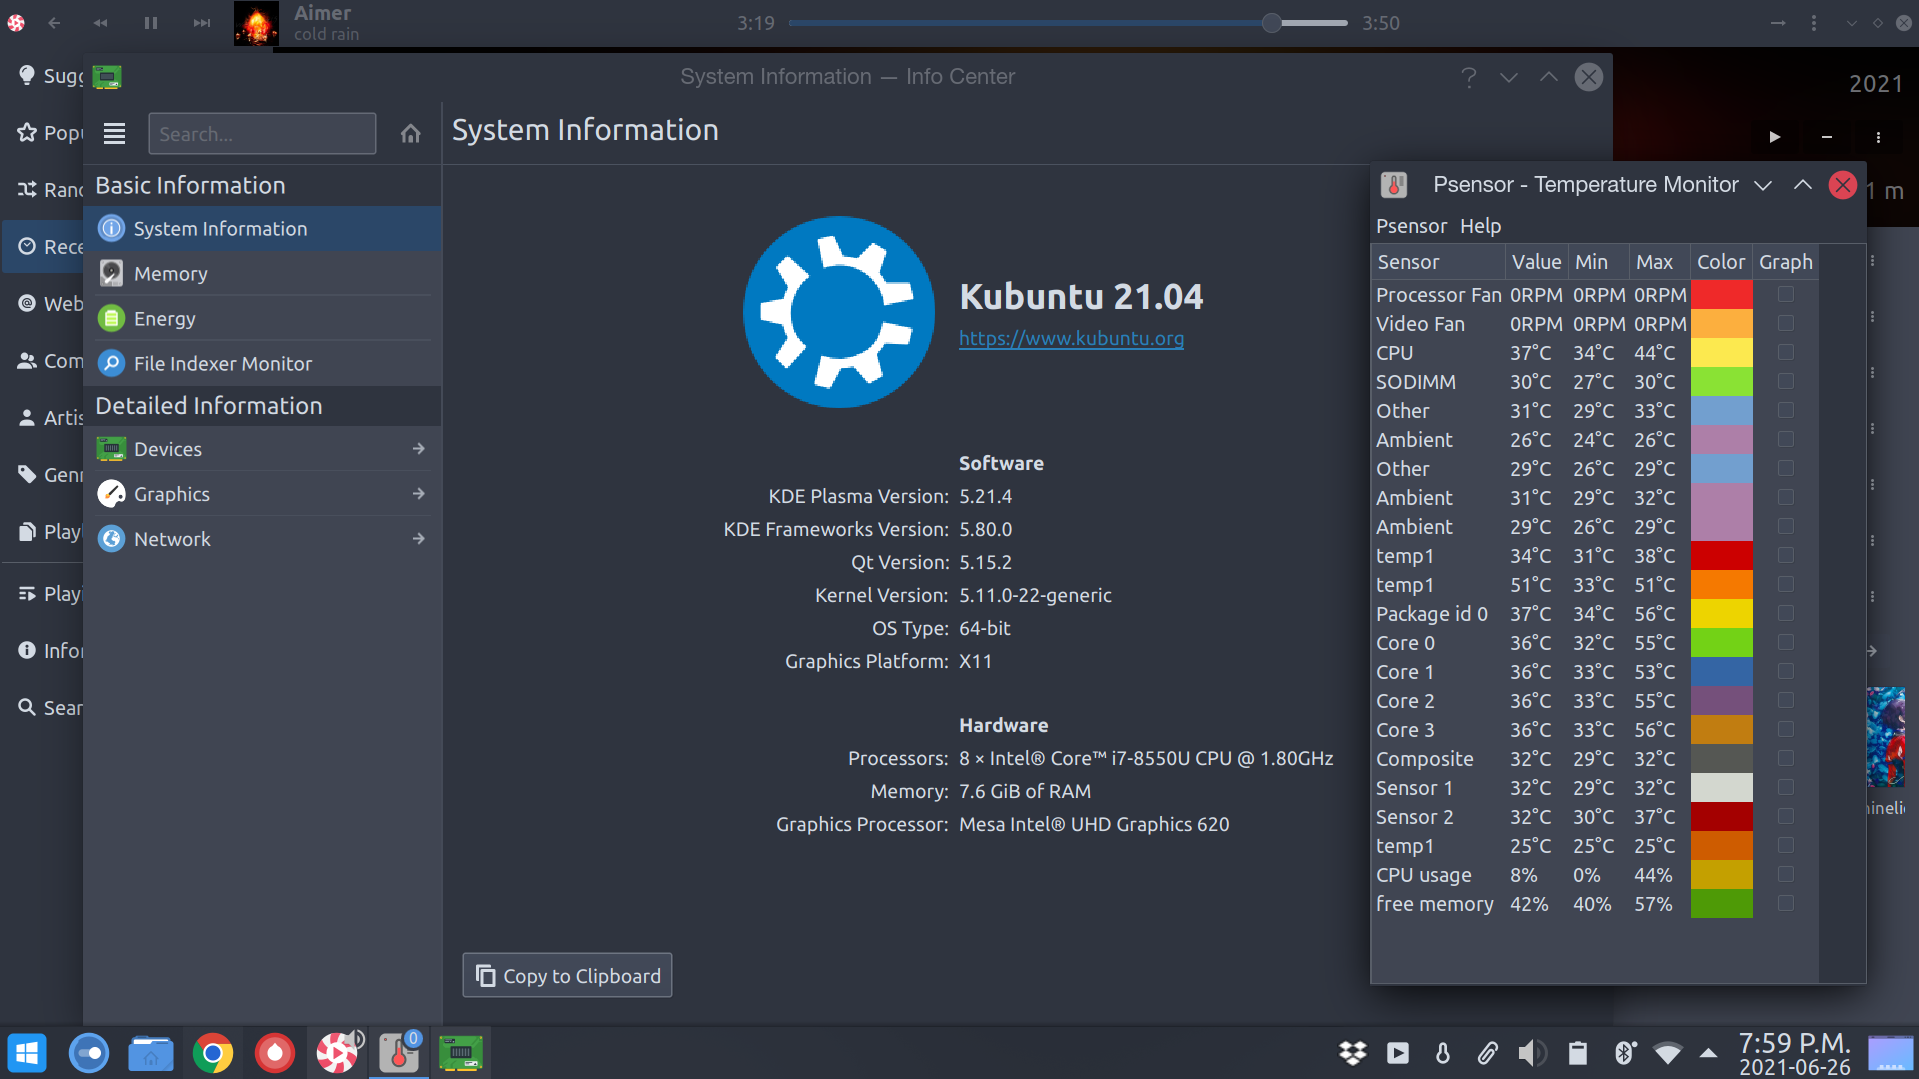Open the Help menu in Psensor
Screen dimensions: 1919x1079
coord(1480,226)
